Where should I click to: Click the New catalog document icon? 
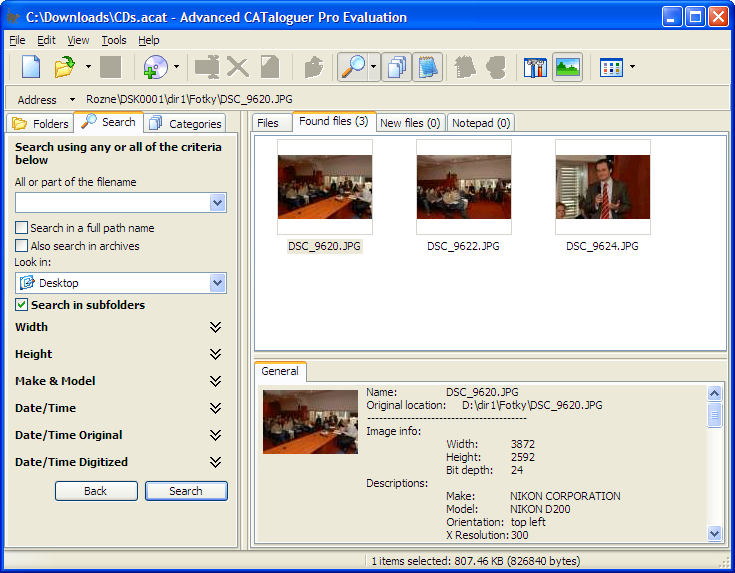coord(31,67)
